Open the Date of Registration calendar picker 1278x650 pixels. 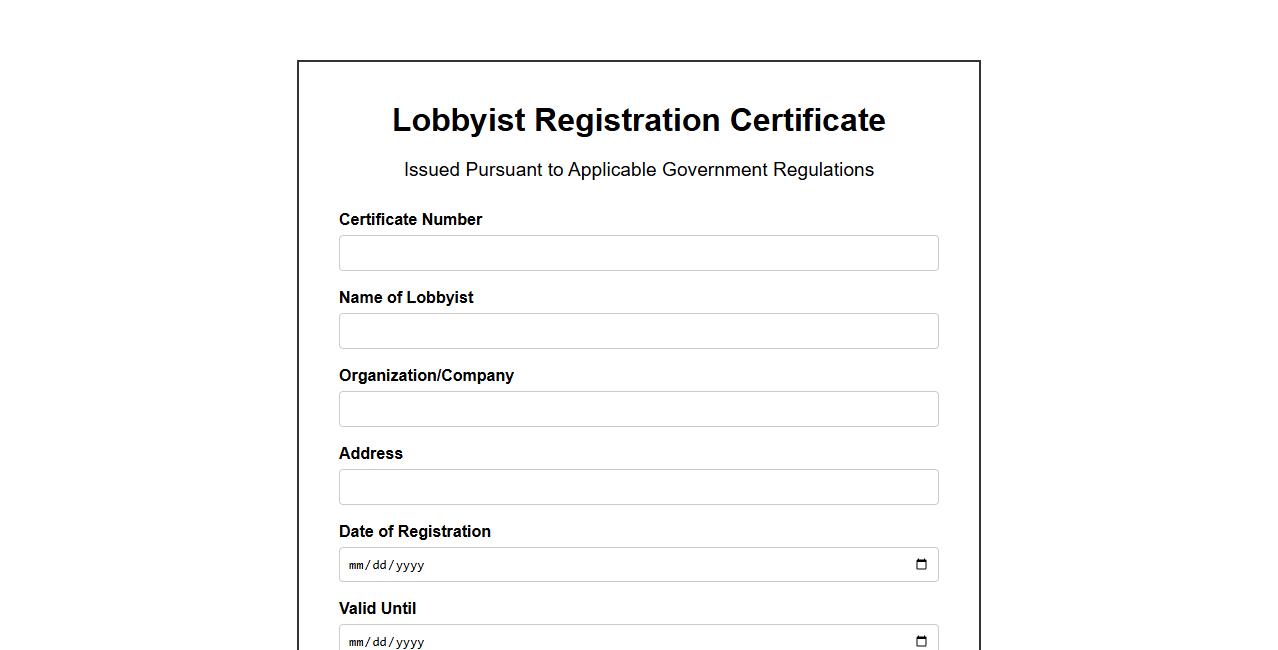point(921,565)
